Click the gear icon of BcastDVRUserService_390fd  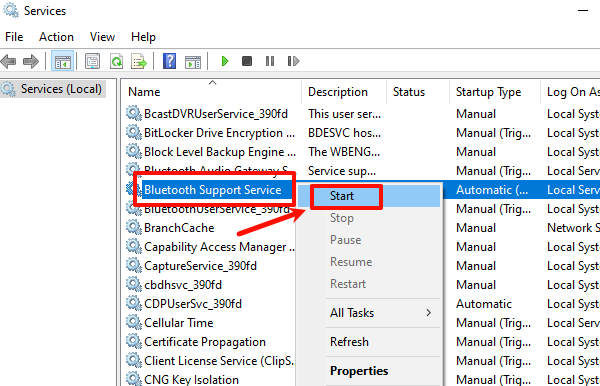click(134, 114)
